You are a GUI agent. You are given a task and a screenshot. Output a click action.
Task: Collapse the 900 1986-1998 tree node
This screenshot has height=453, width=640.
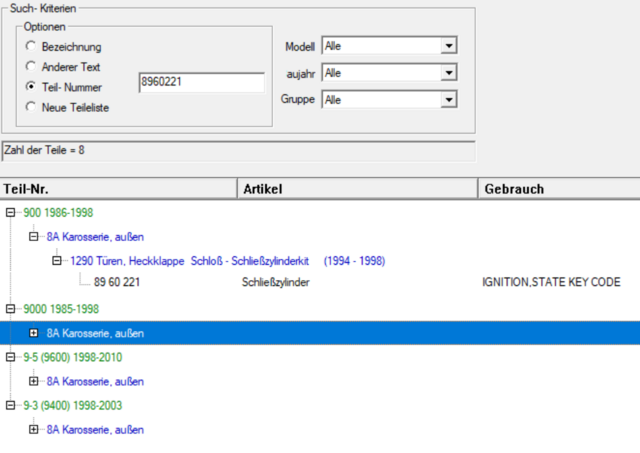[x=11, y=213]
